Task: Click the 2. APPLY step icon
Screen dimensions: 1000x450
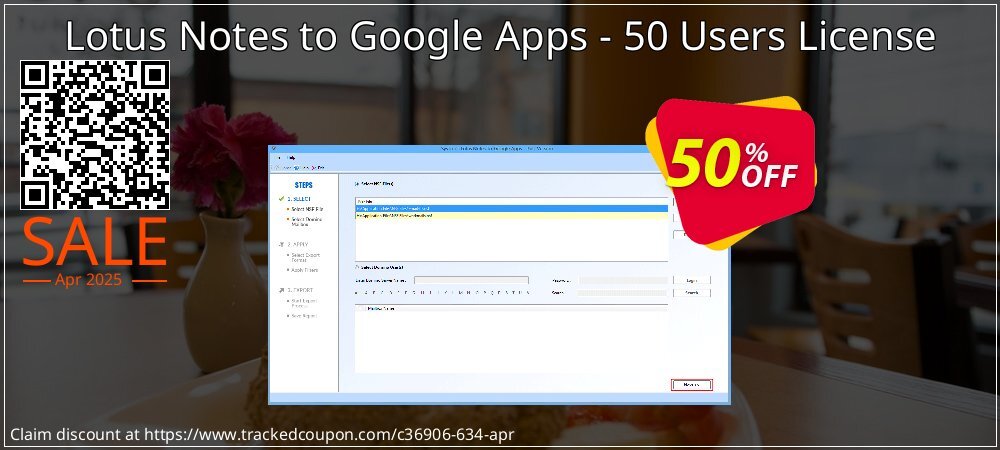Action: [281, 244]
